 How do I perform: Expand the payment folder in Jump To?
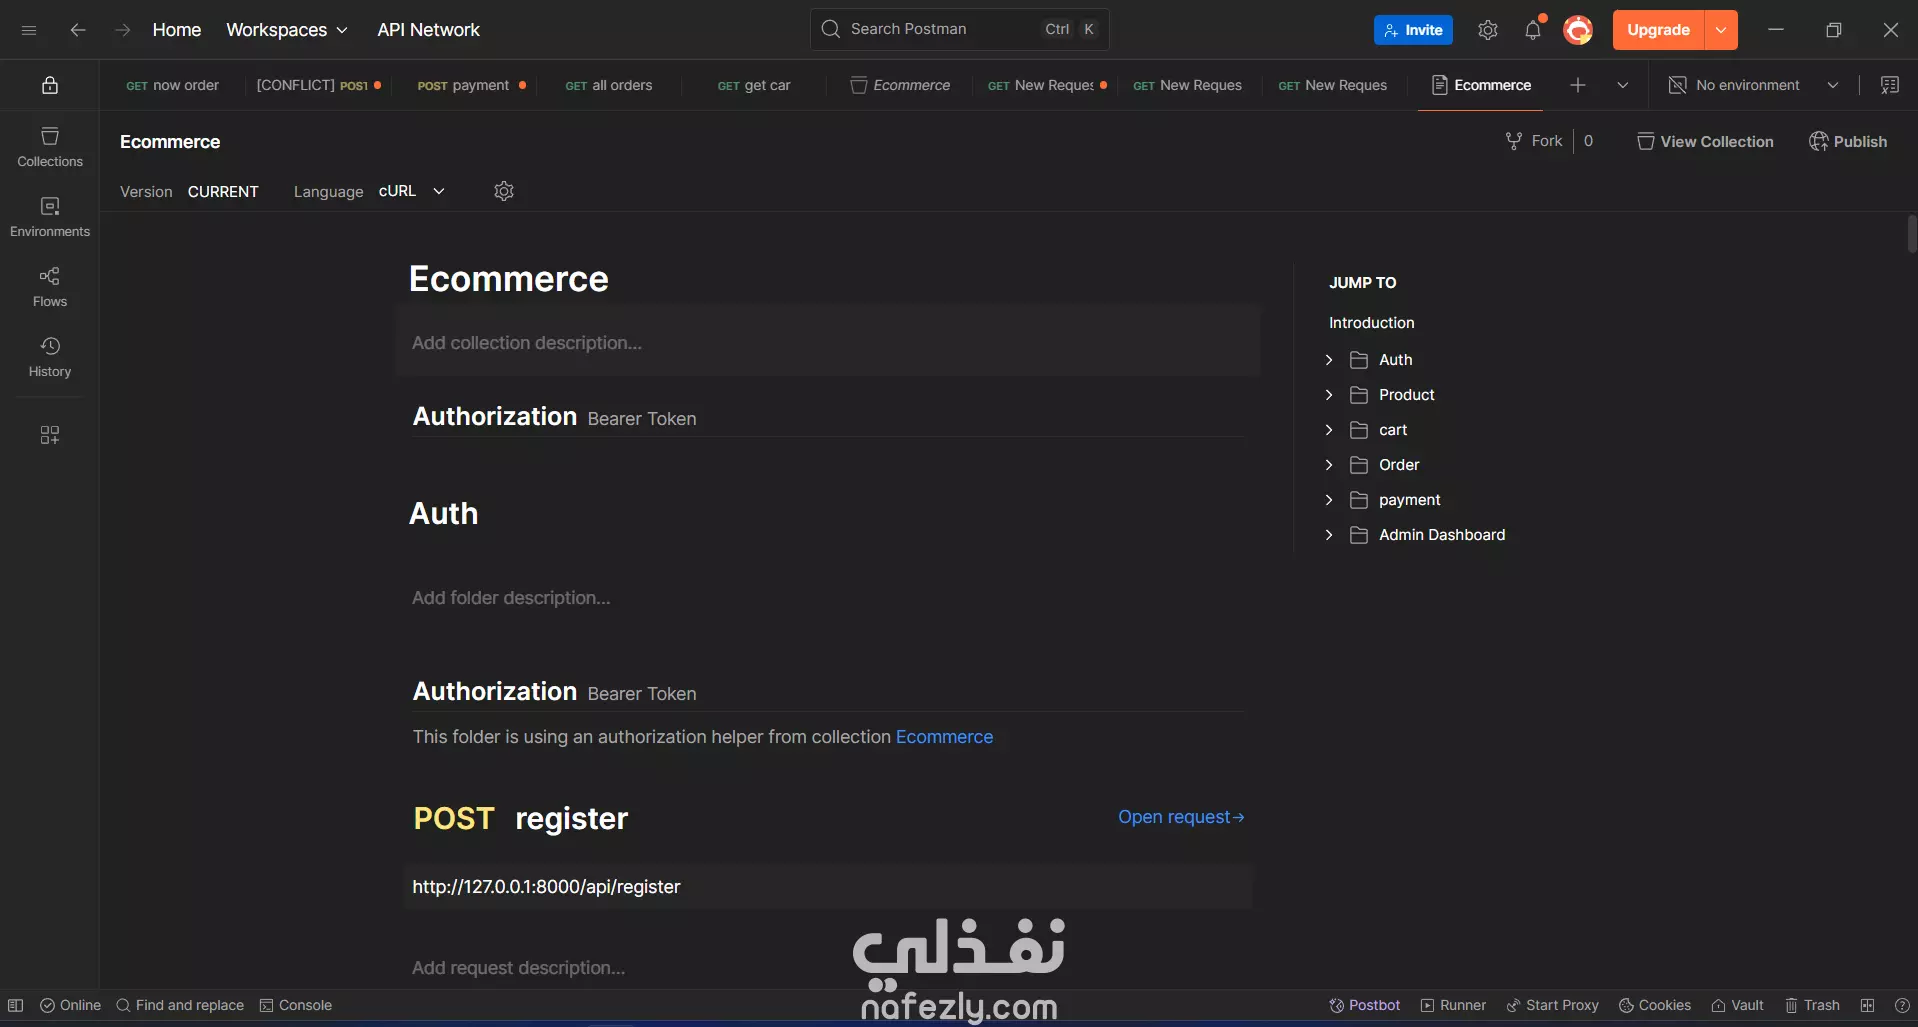click(1329, 500)
